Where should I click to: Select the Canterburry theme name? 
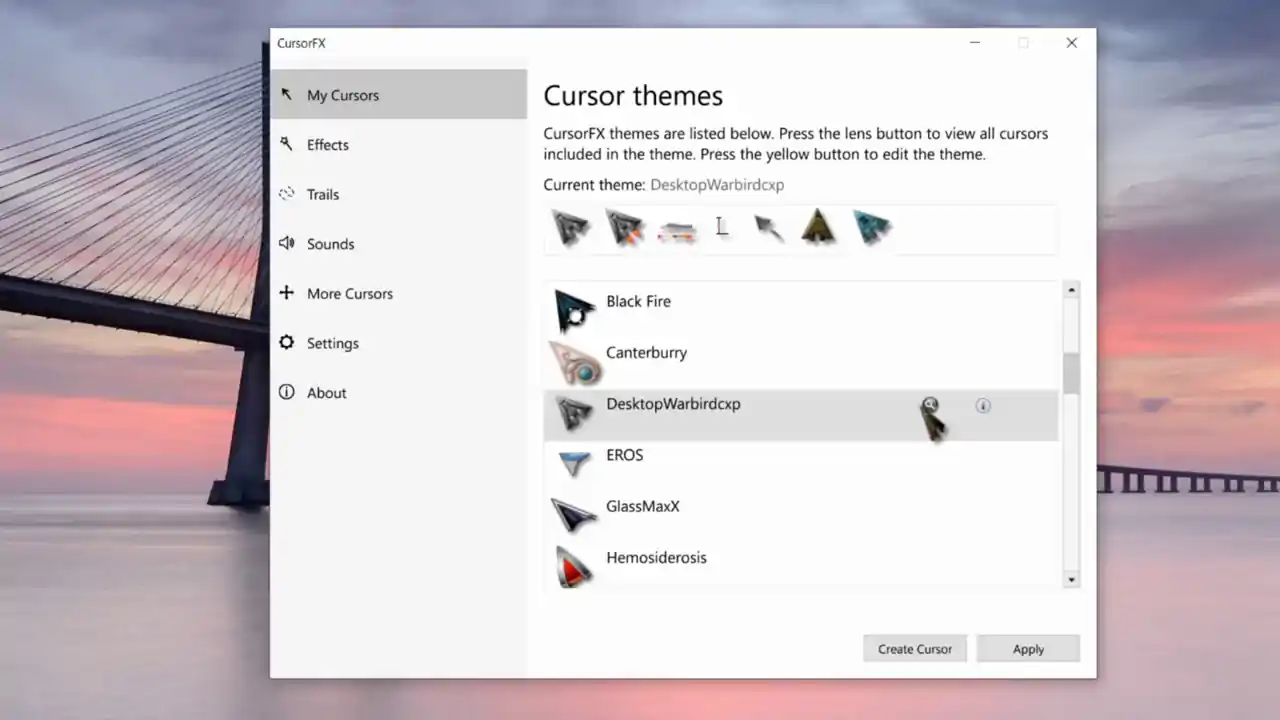click(x=646, y=353)
